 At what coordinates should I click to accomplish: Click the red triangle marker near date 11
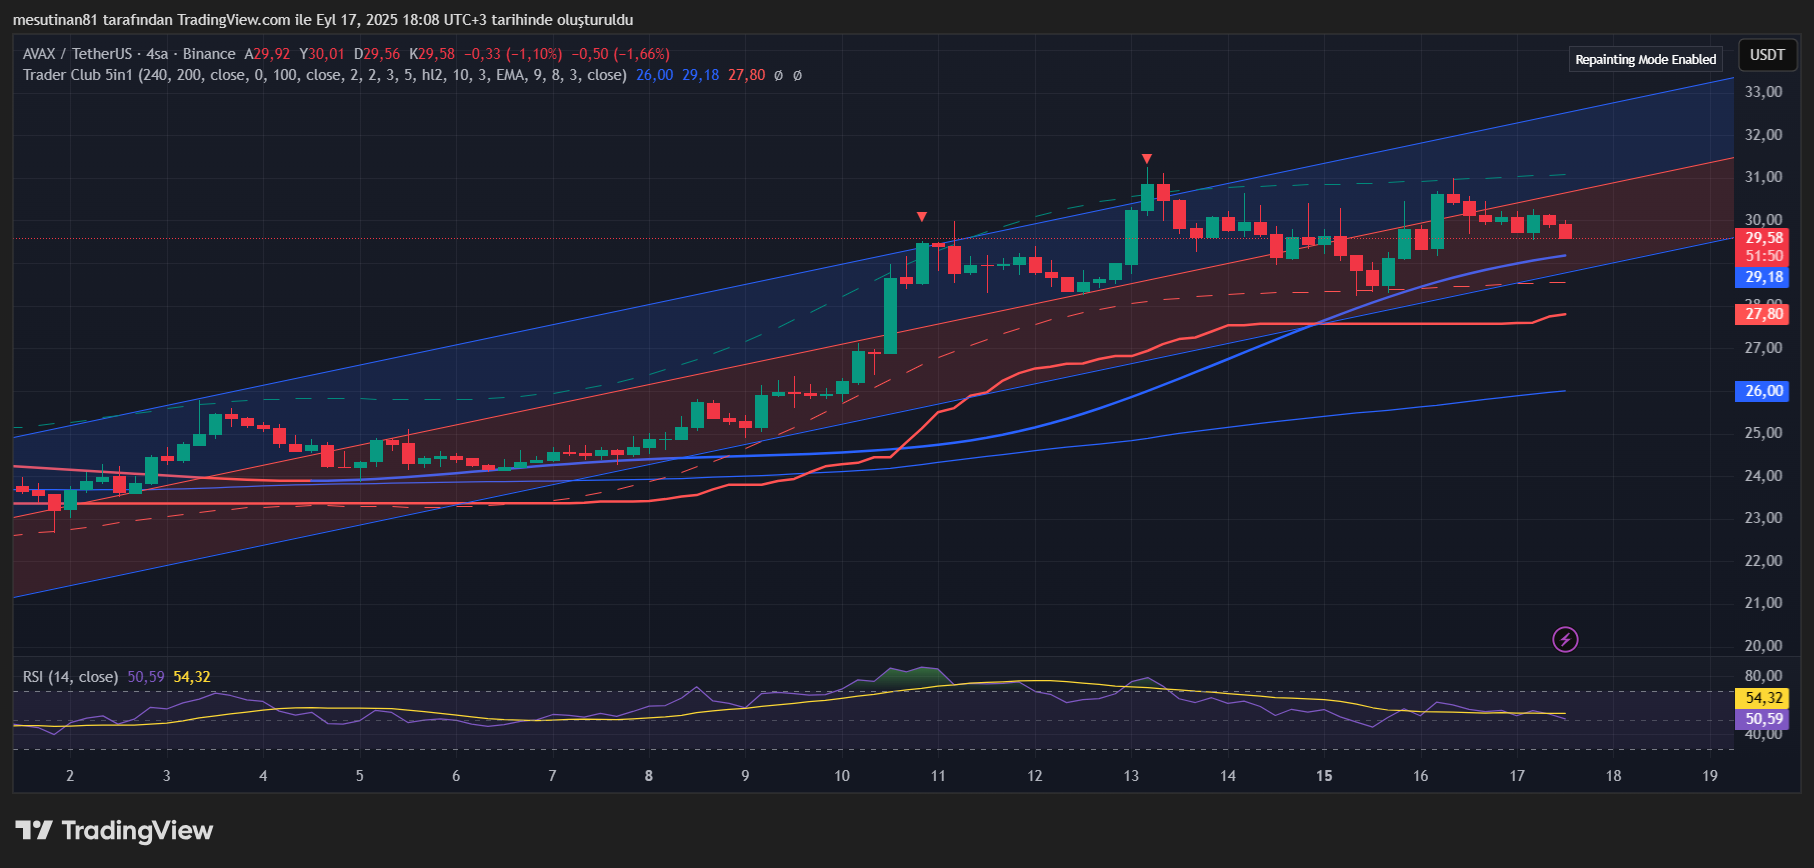(x=921, y=217)
